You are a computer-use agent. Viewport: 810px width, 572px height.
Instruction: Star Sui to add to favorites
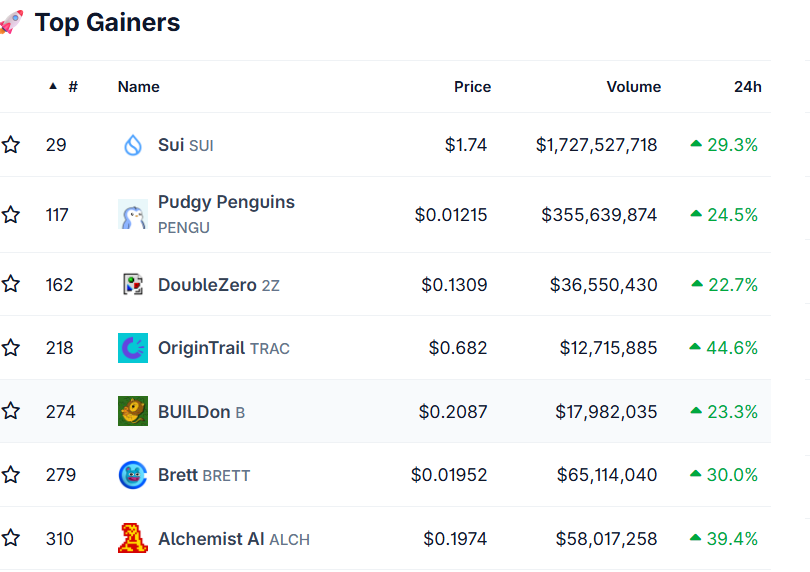click(x=10, y=145)
